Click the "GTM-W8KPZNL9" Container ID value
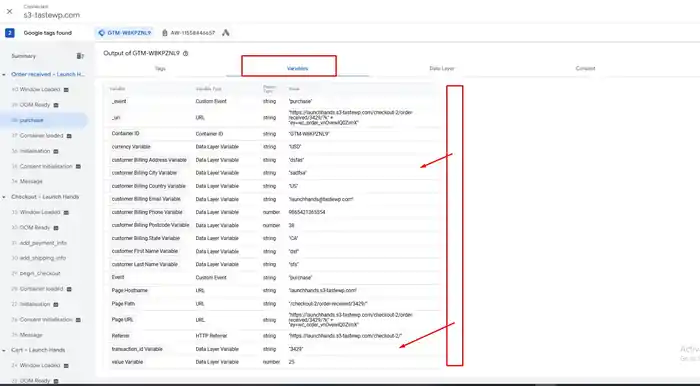 (309, 134)
